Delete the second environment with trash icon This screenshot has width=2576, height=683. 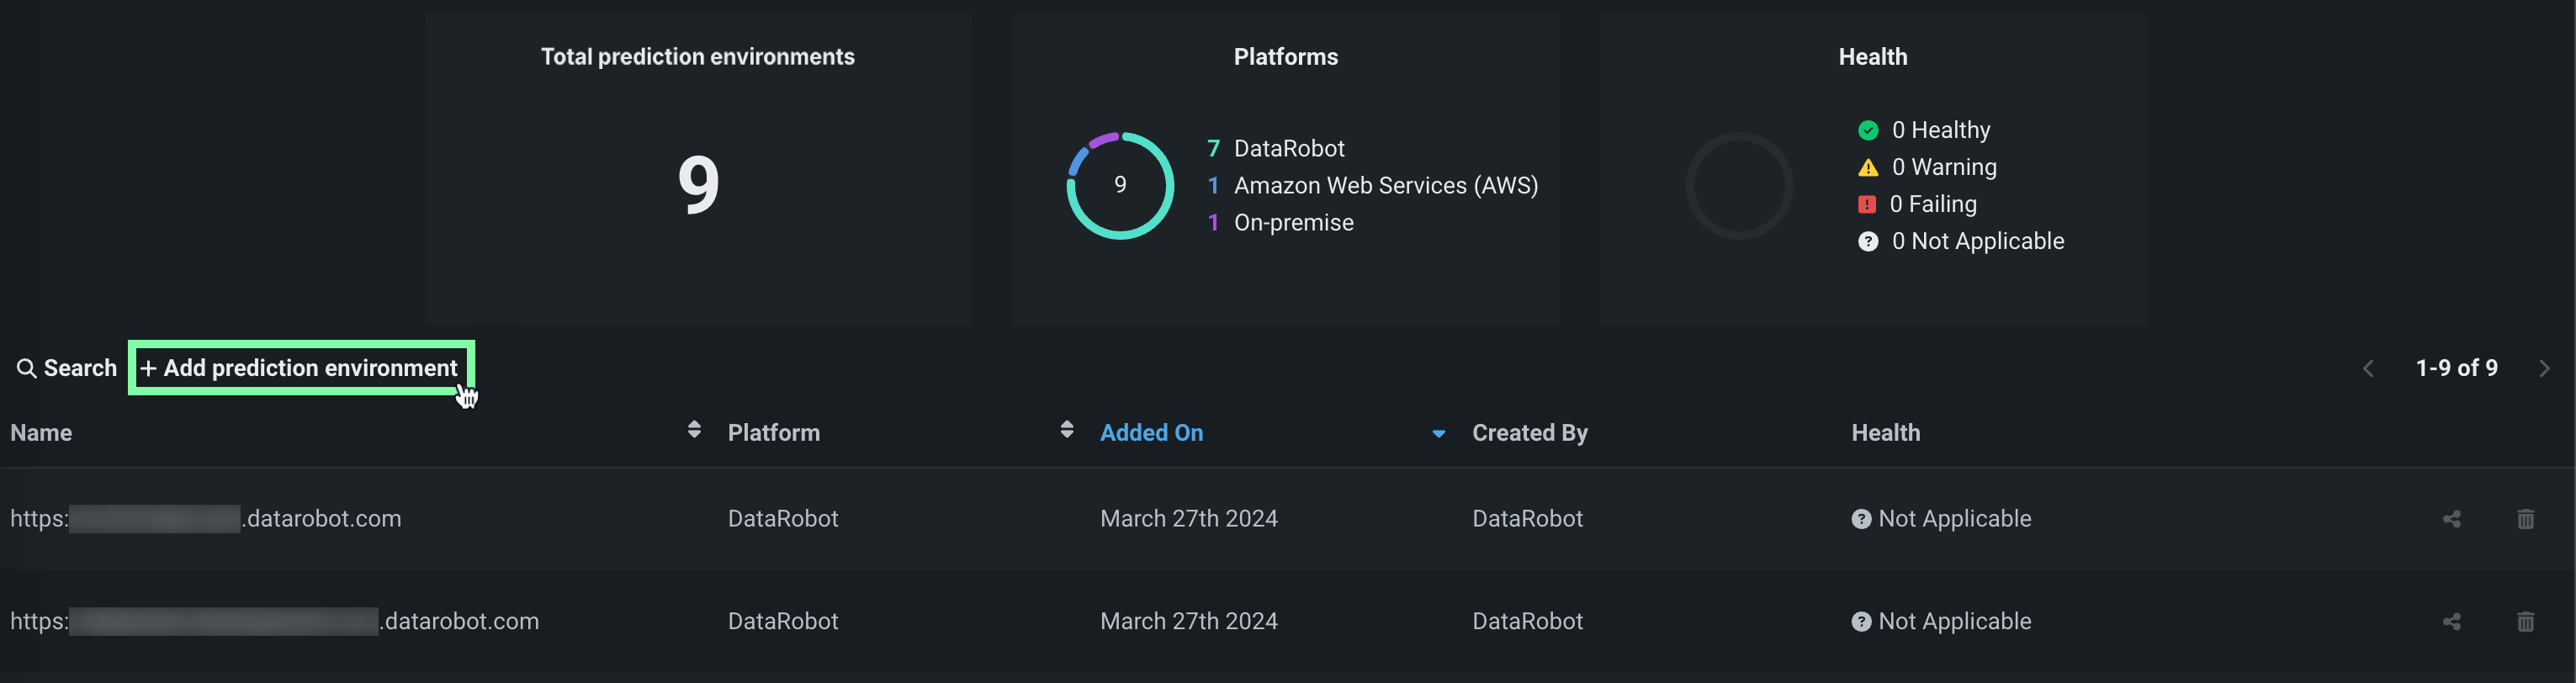tap(2525, 622)
